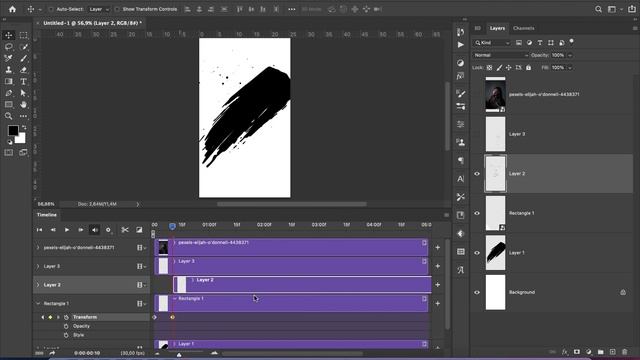Filter layers by type layer icon
The height and width of the screenshot is (360, 640).
[540, 42]
